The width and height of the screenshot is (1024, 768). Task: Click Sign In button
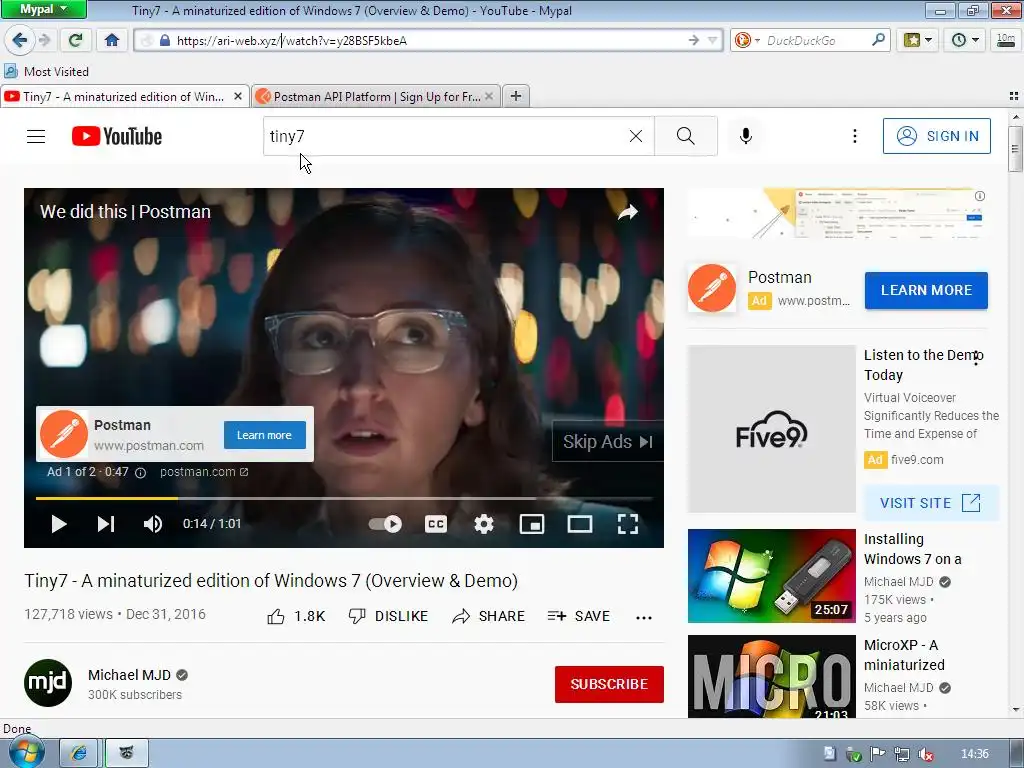936,136
